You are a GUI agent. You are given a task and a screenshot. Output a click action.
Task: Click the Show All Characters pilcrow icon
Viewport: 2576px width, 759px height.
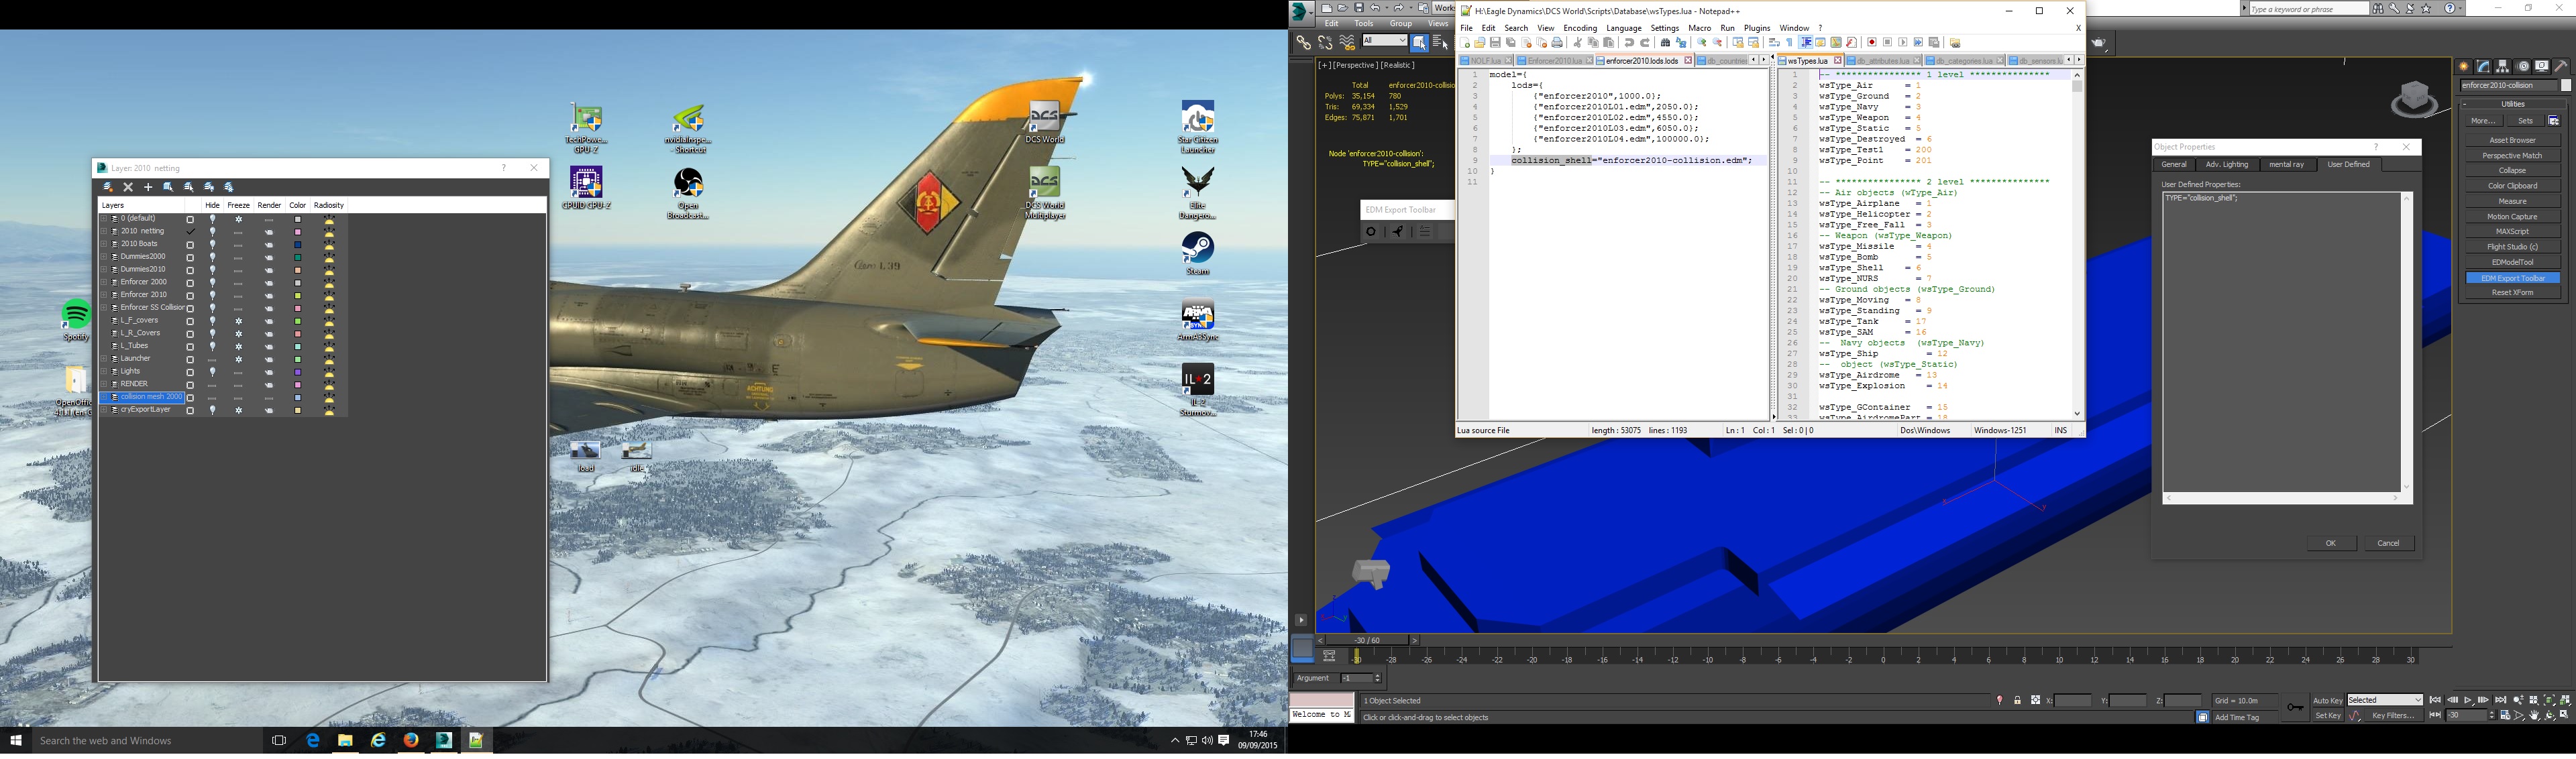[x=1790, y=43]
